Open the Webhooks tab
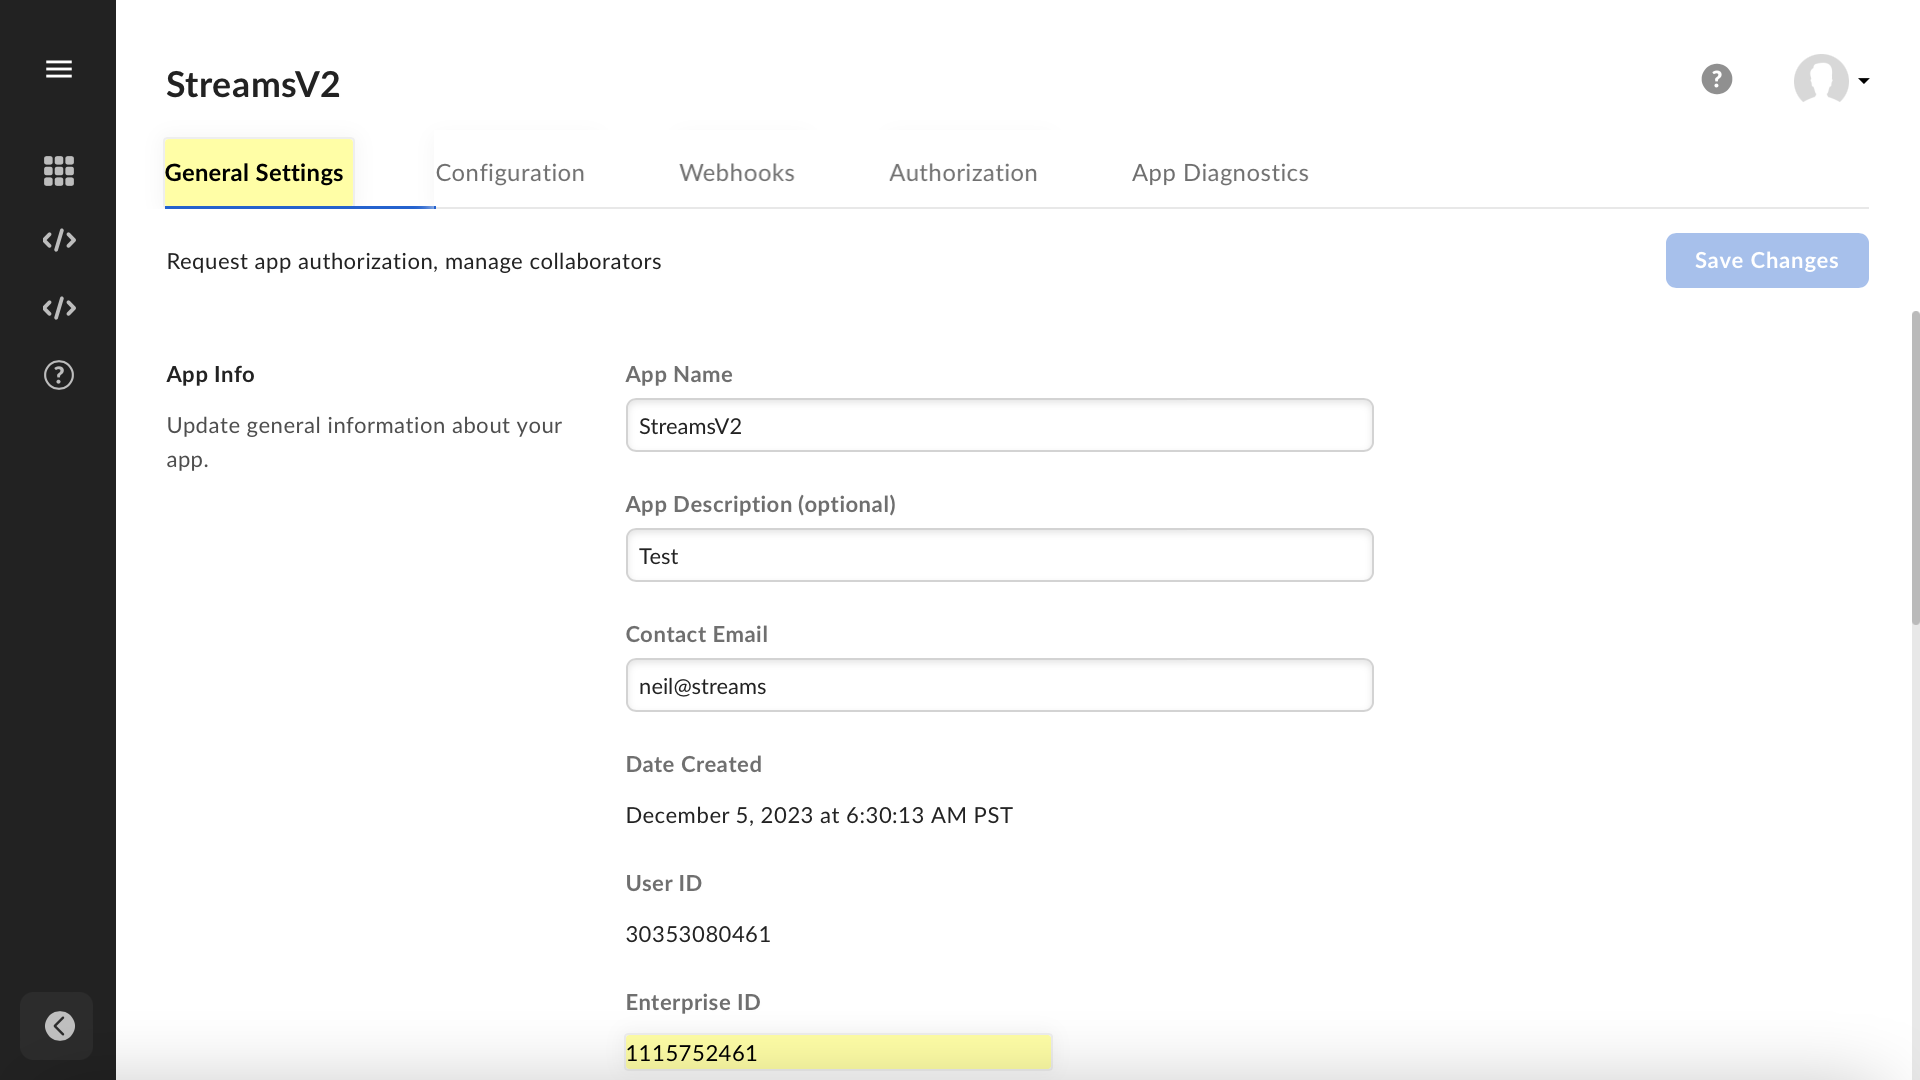 click(736, 173)
